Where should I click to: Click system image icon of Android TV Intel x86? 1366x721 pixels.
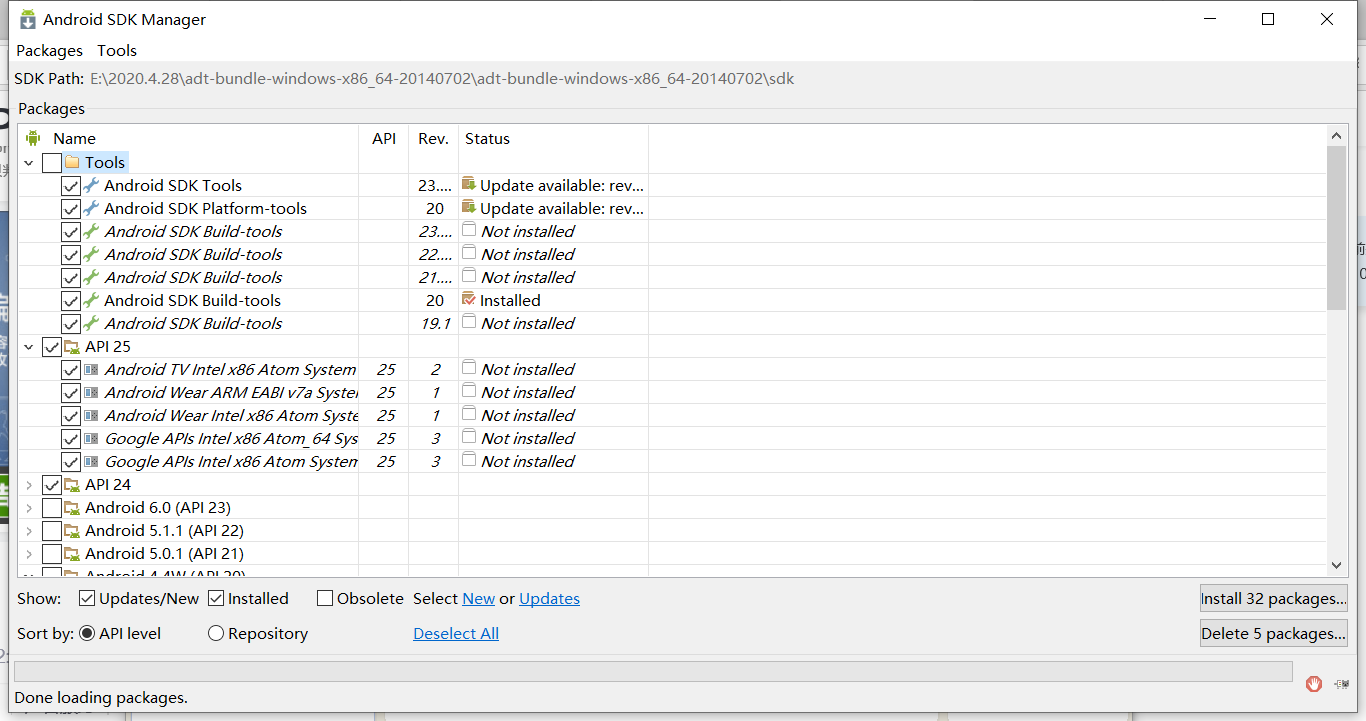(92, 369)
